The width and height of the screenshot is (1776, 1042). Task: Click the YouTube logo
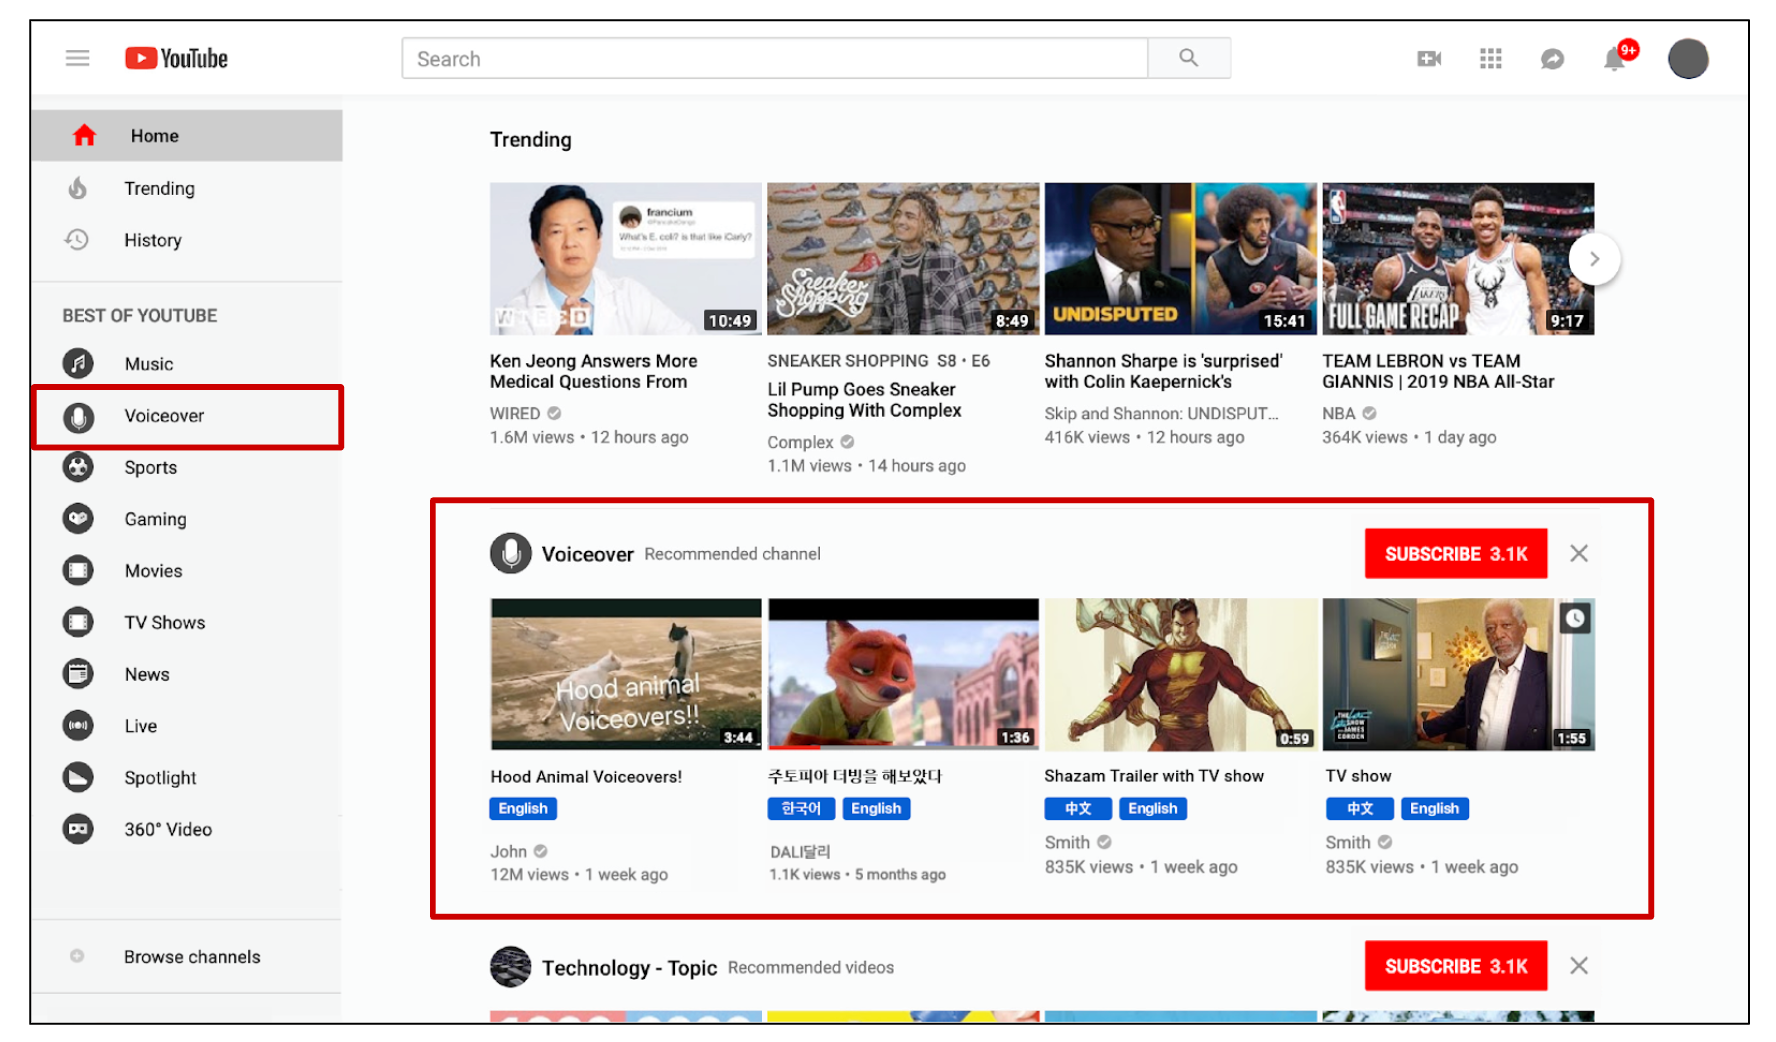click(176, 59)
